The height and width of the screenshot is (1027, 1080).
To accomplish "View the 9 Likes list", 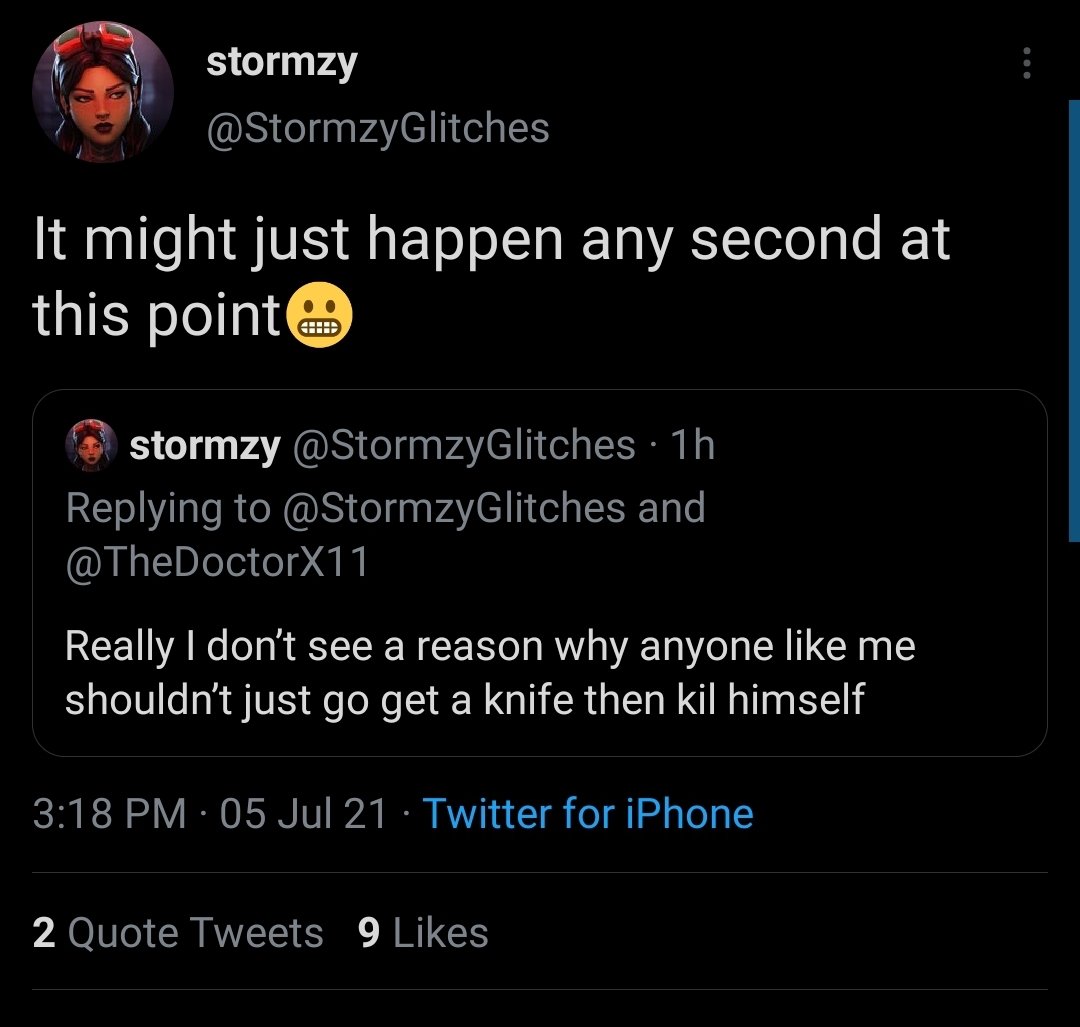I will (x=422, y=933).
